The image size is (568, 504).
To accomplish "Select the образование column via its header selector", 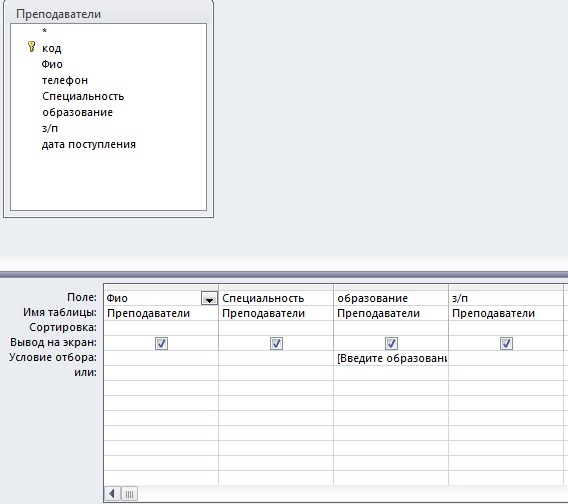I will point(391,287).
